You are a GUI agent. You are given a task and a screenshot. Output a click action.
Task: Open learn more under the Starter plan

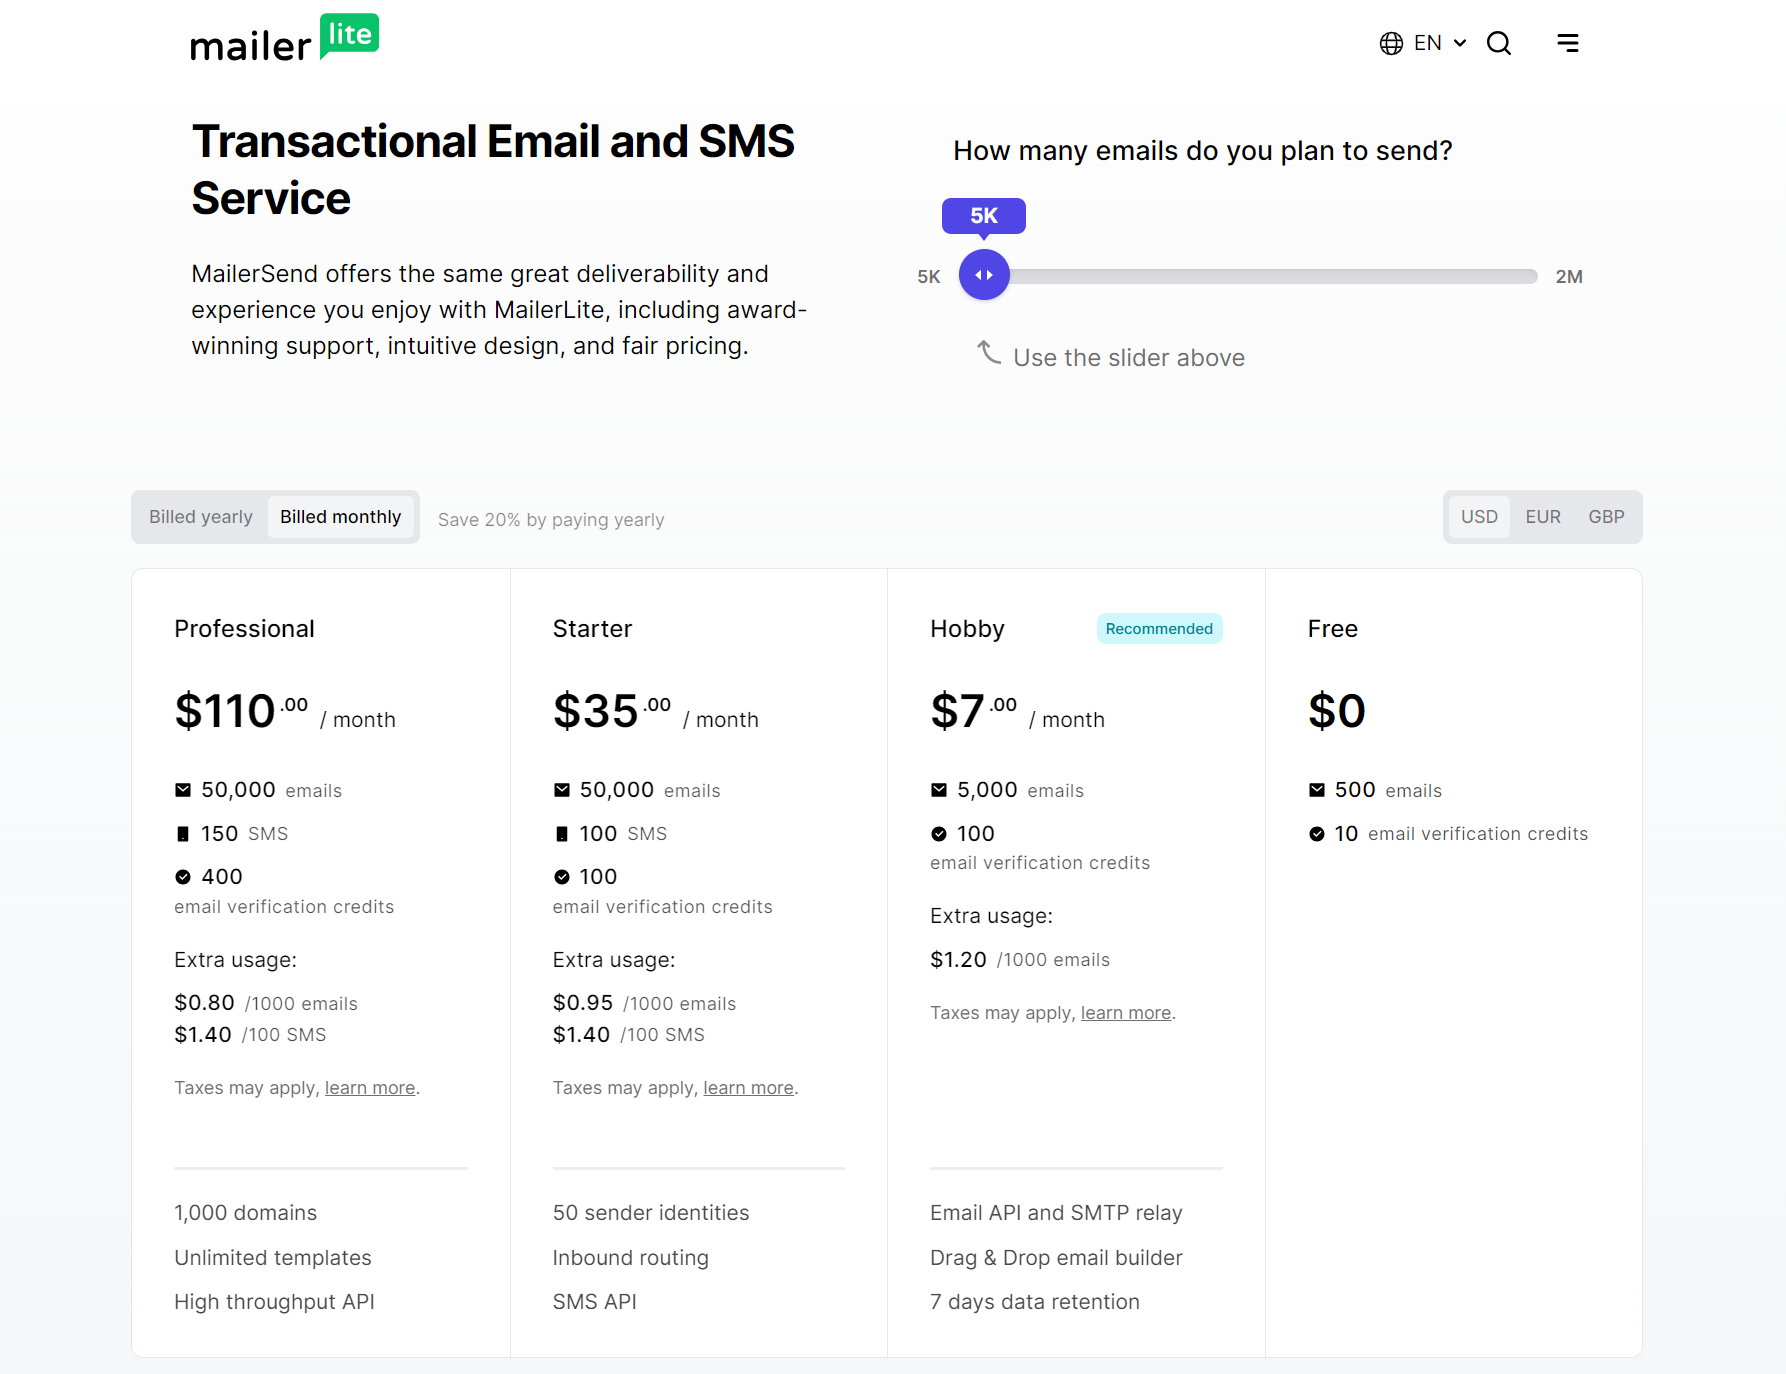point(747,1087)
